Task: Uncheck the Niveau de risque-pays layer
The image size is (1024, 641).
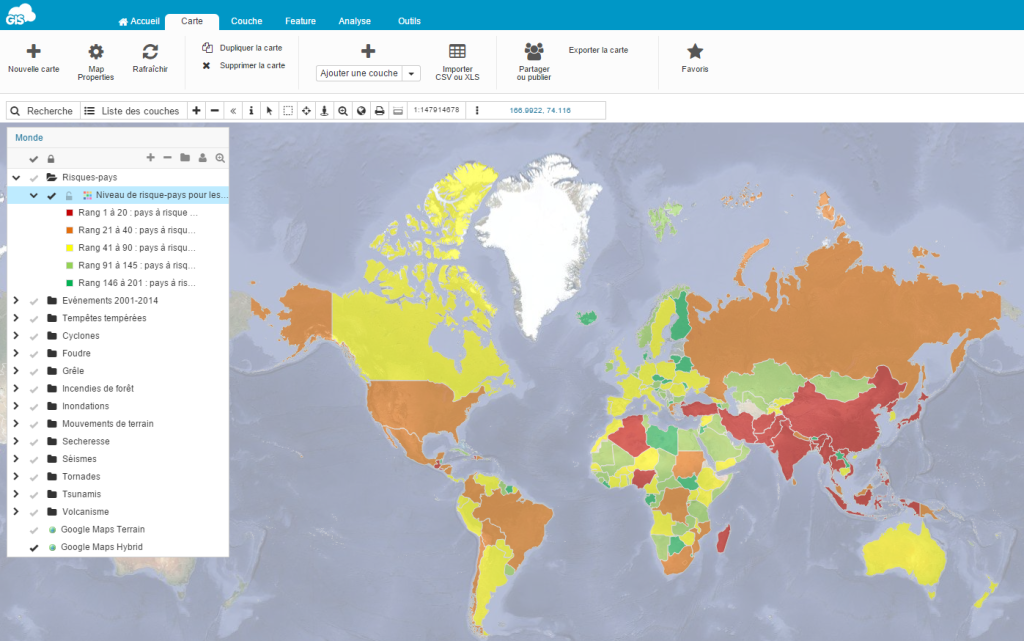Action: pyautogui.click(x=52, y=195)
